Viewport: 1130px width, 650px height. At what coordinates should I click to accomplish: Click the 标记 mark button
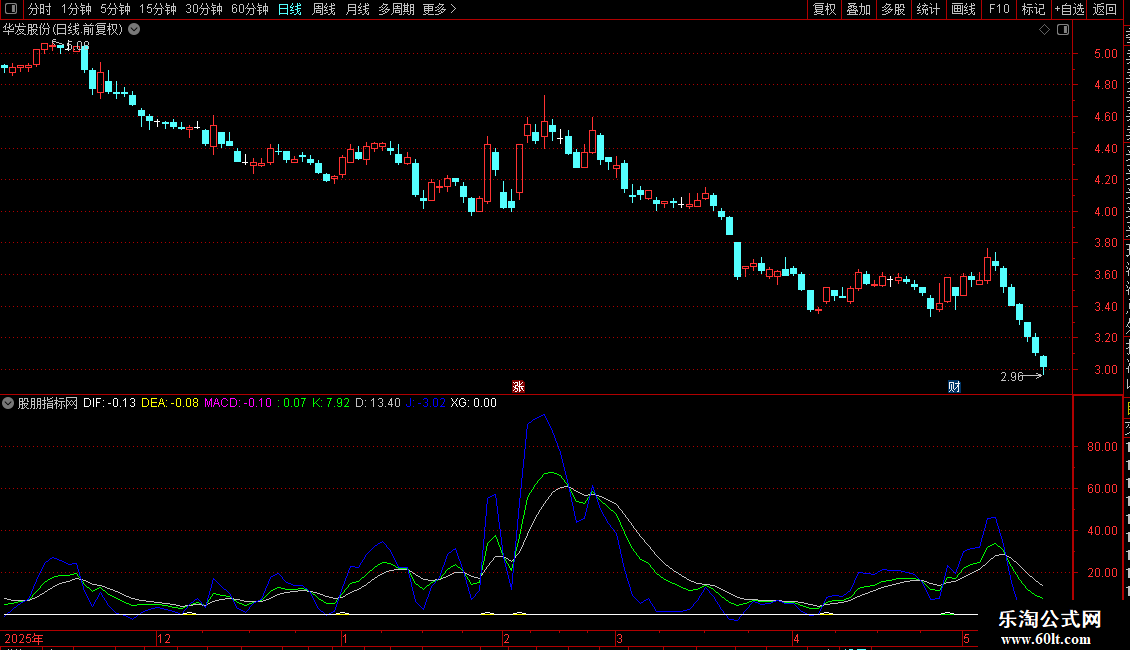[x=1033, y=9]
